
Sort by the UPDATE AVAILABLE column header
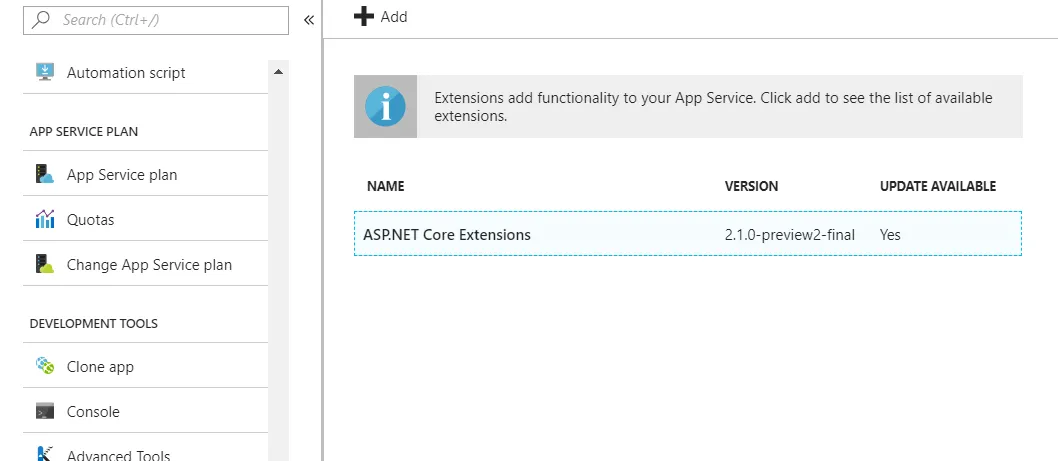[937, 186]
